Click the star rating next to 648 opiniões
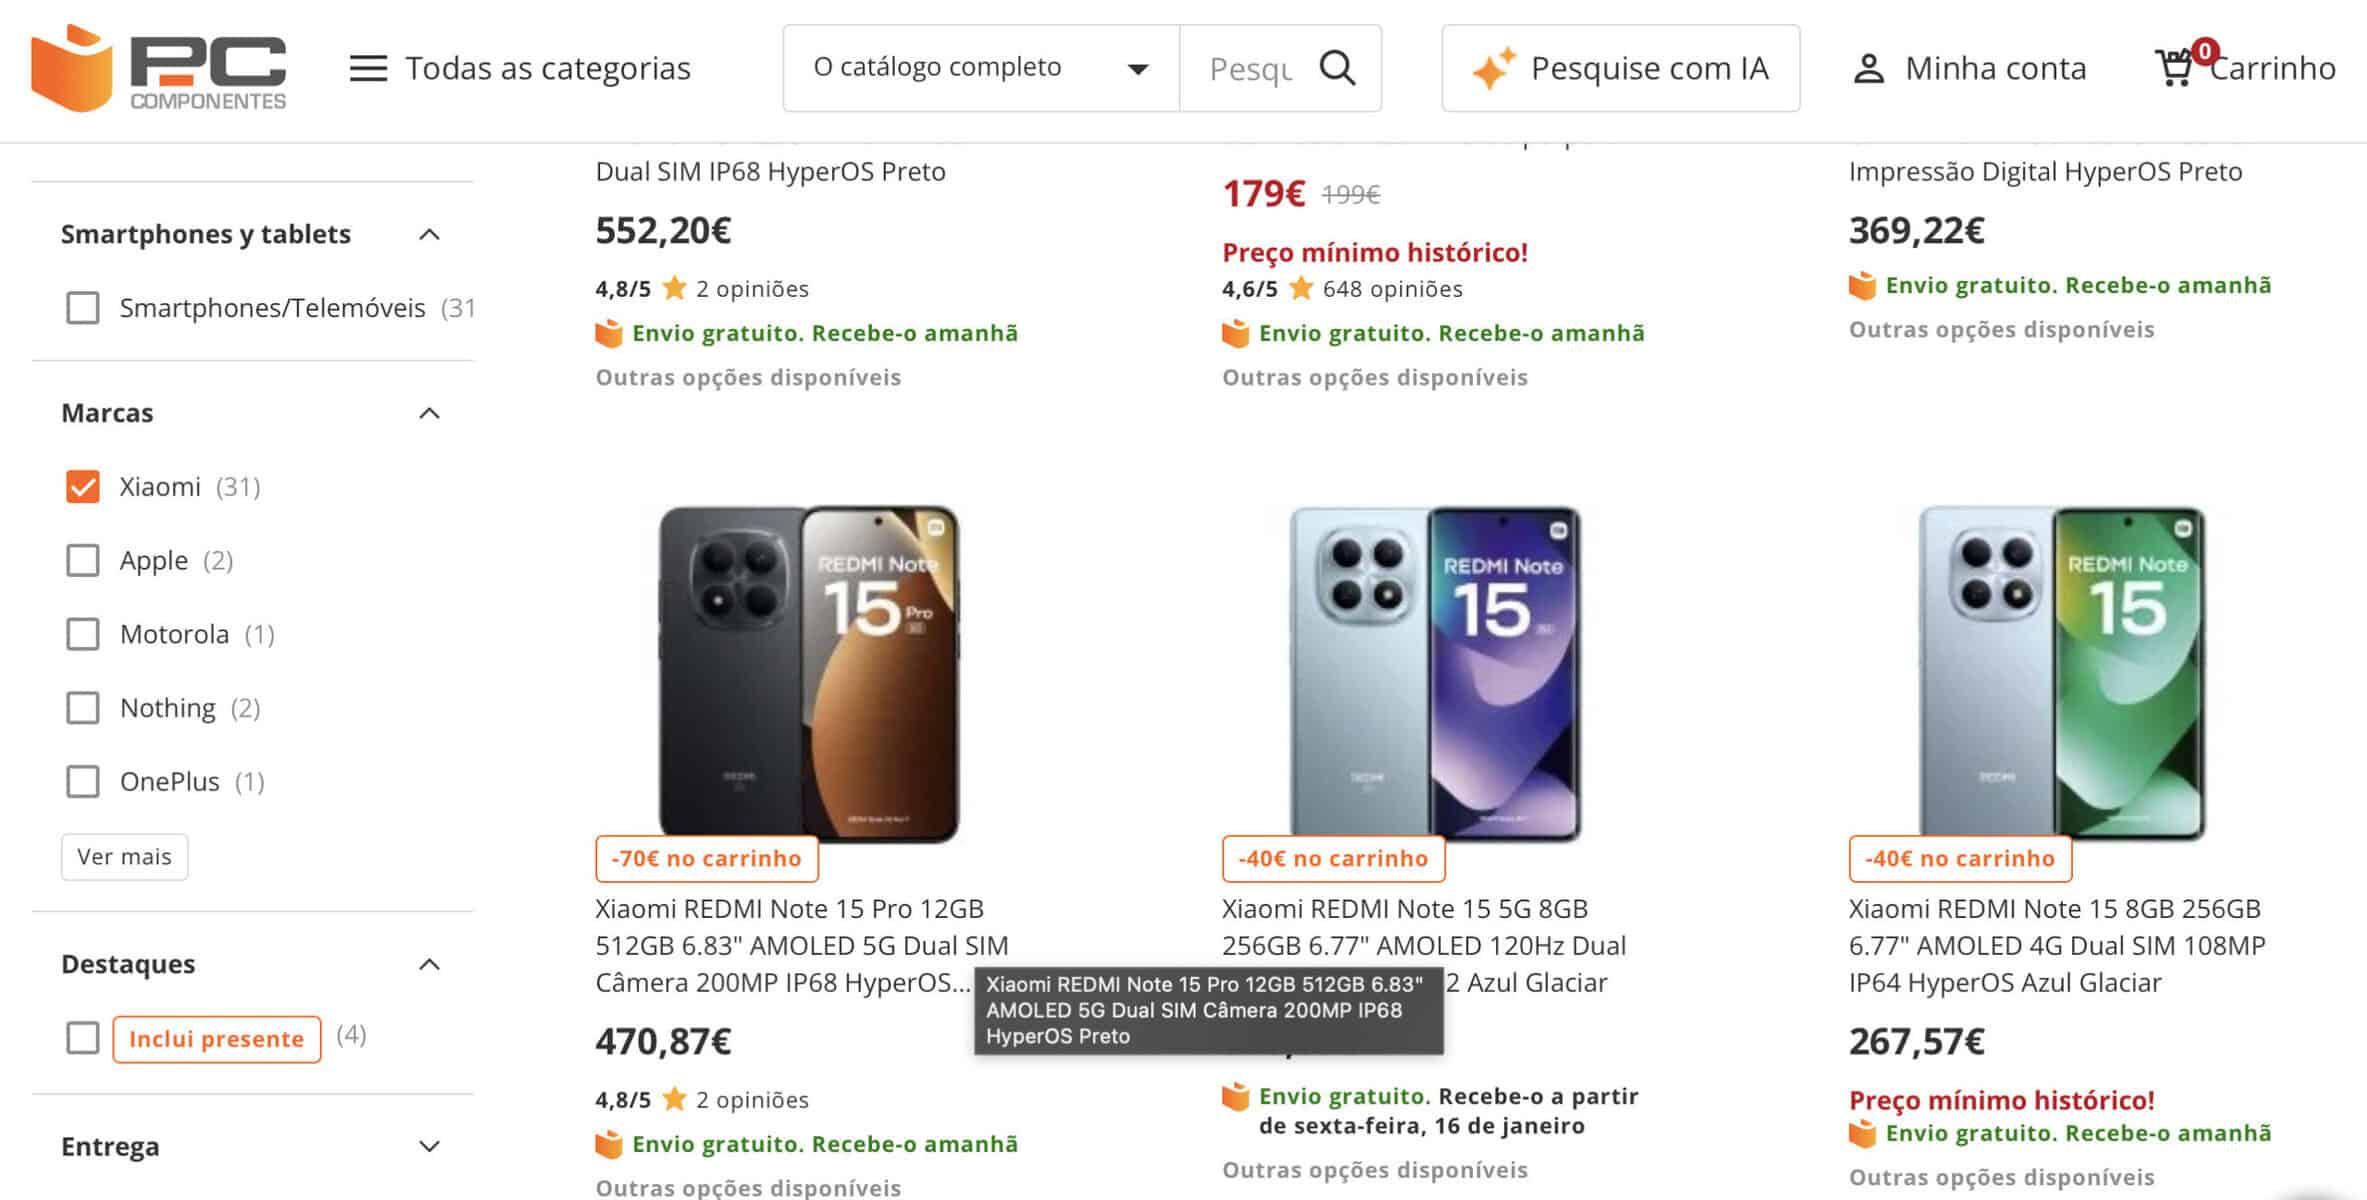This screenshot has width=2367, height=1200. coord(1300,289)
